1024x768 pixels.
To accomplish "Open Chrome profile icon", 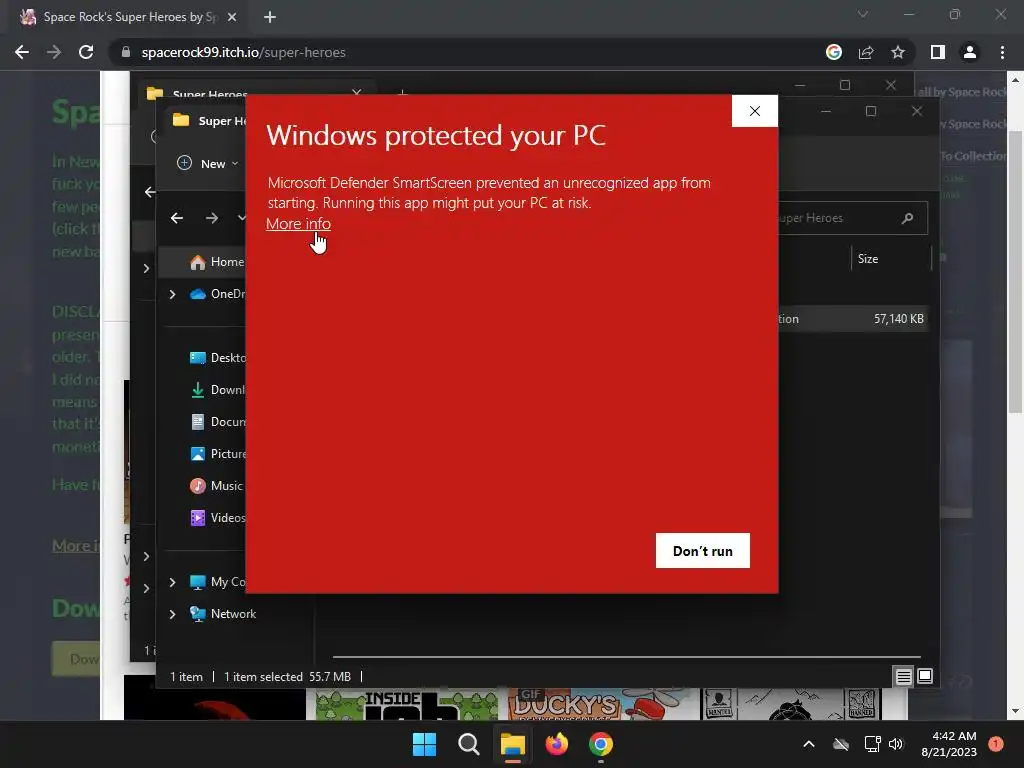I will pyautogui.click(x=970, y=52).
